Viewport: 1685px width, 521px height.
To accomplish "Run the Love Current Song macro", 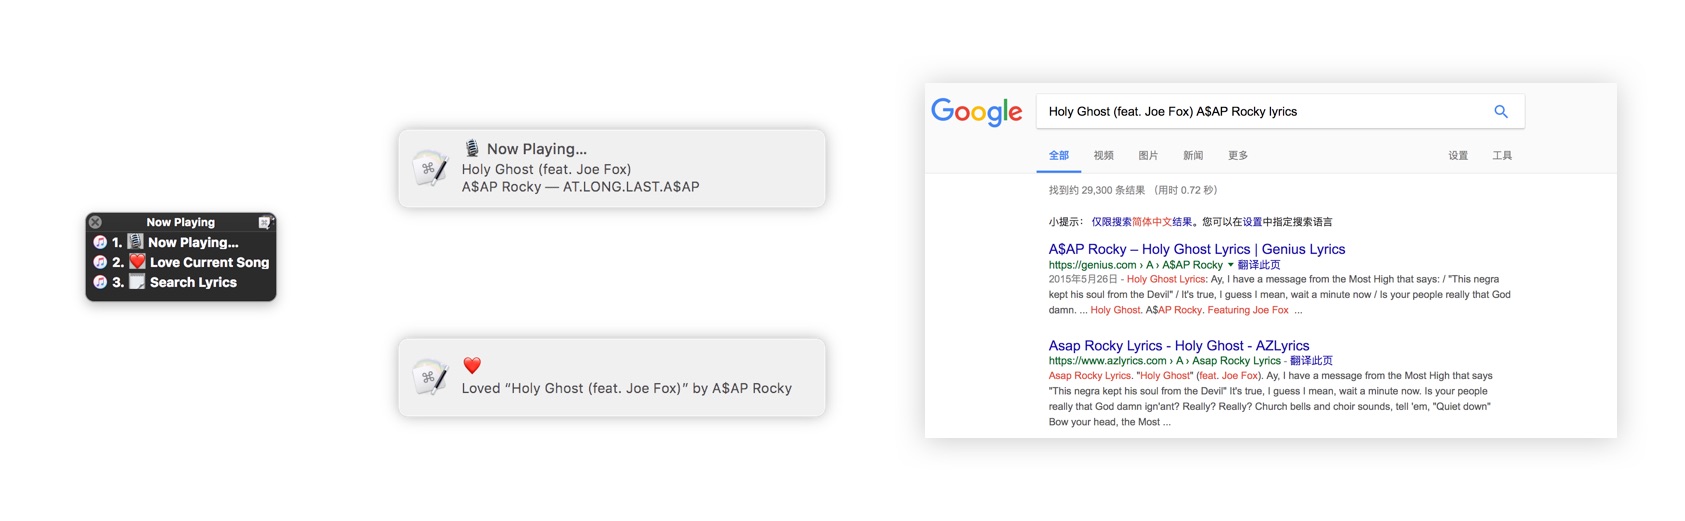I will tap(209, 262).
